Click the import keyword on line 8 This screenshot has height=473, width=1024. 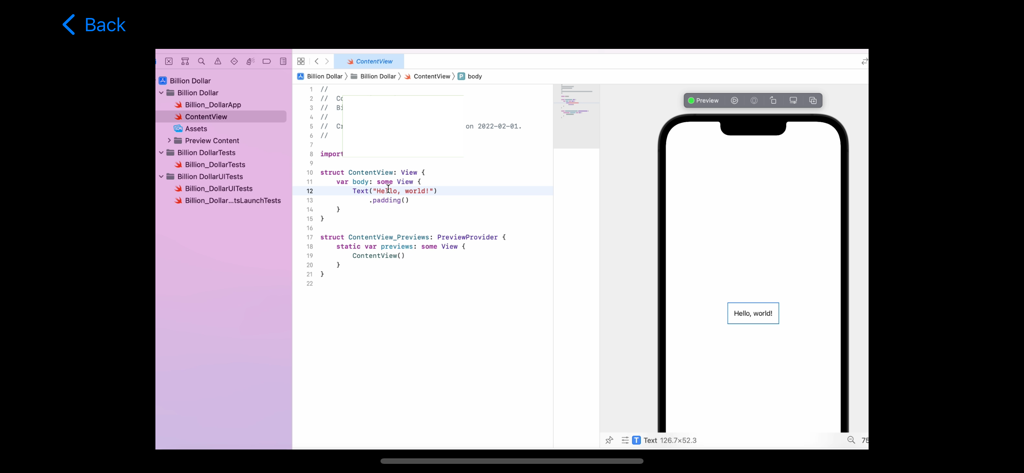point(332,154)
